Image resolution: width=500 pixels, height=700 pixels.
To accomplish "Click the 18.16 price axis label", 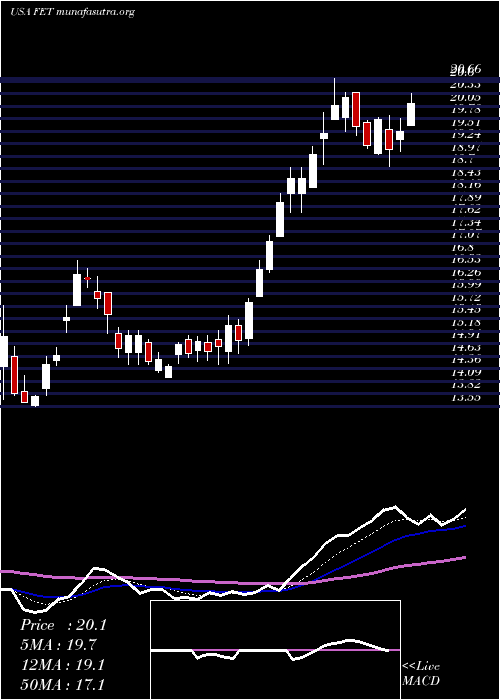I will point(466,185).
